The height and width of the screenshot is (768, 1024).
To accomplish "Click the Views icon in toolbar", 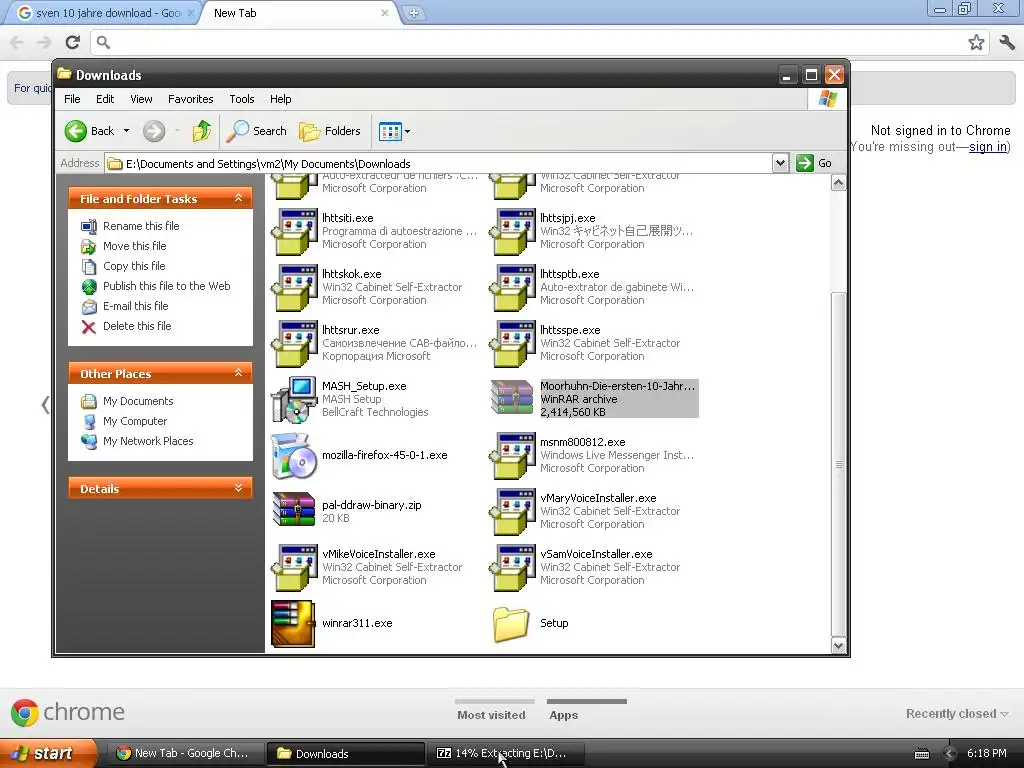I will pos(390,131).
